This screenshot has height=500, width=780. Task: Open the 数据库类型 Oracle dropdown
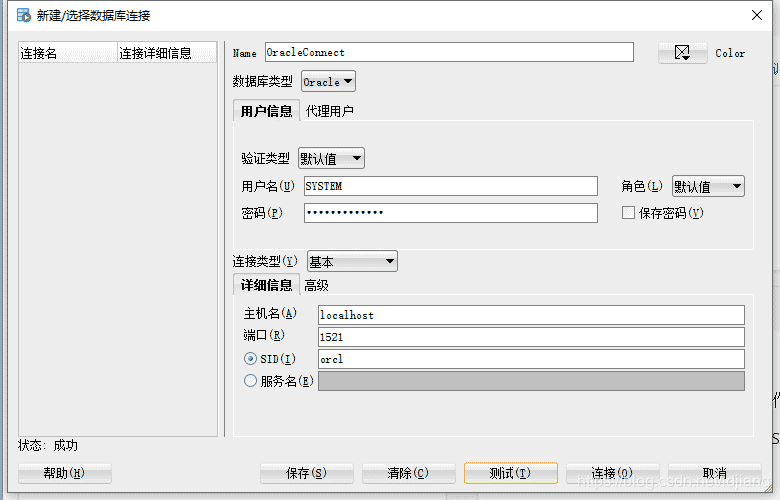[x=328, y=82]
